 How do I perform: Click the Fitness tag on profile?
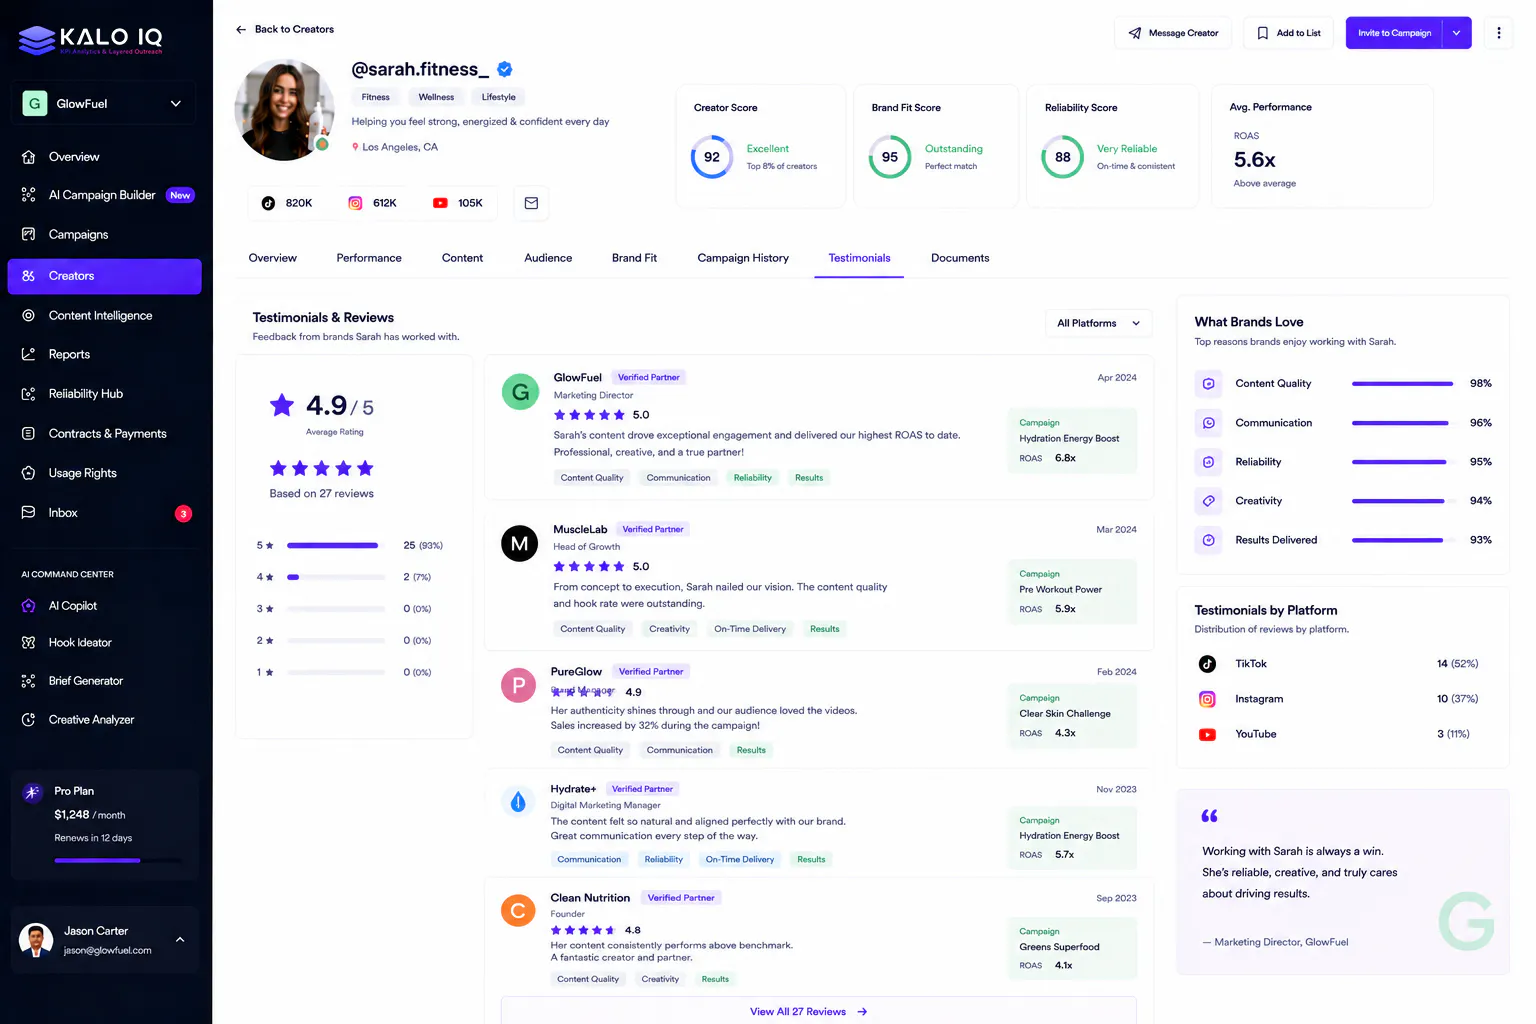pyautogui.click(x=376, y=97)
